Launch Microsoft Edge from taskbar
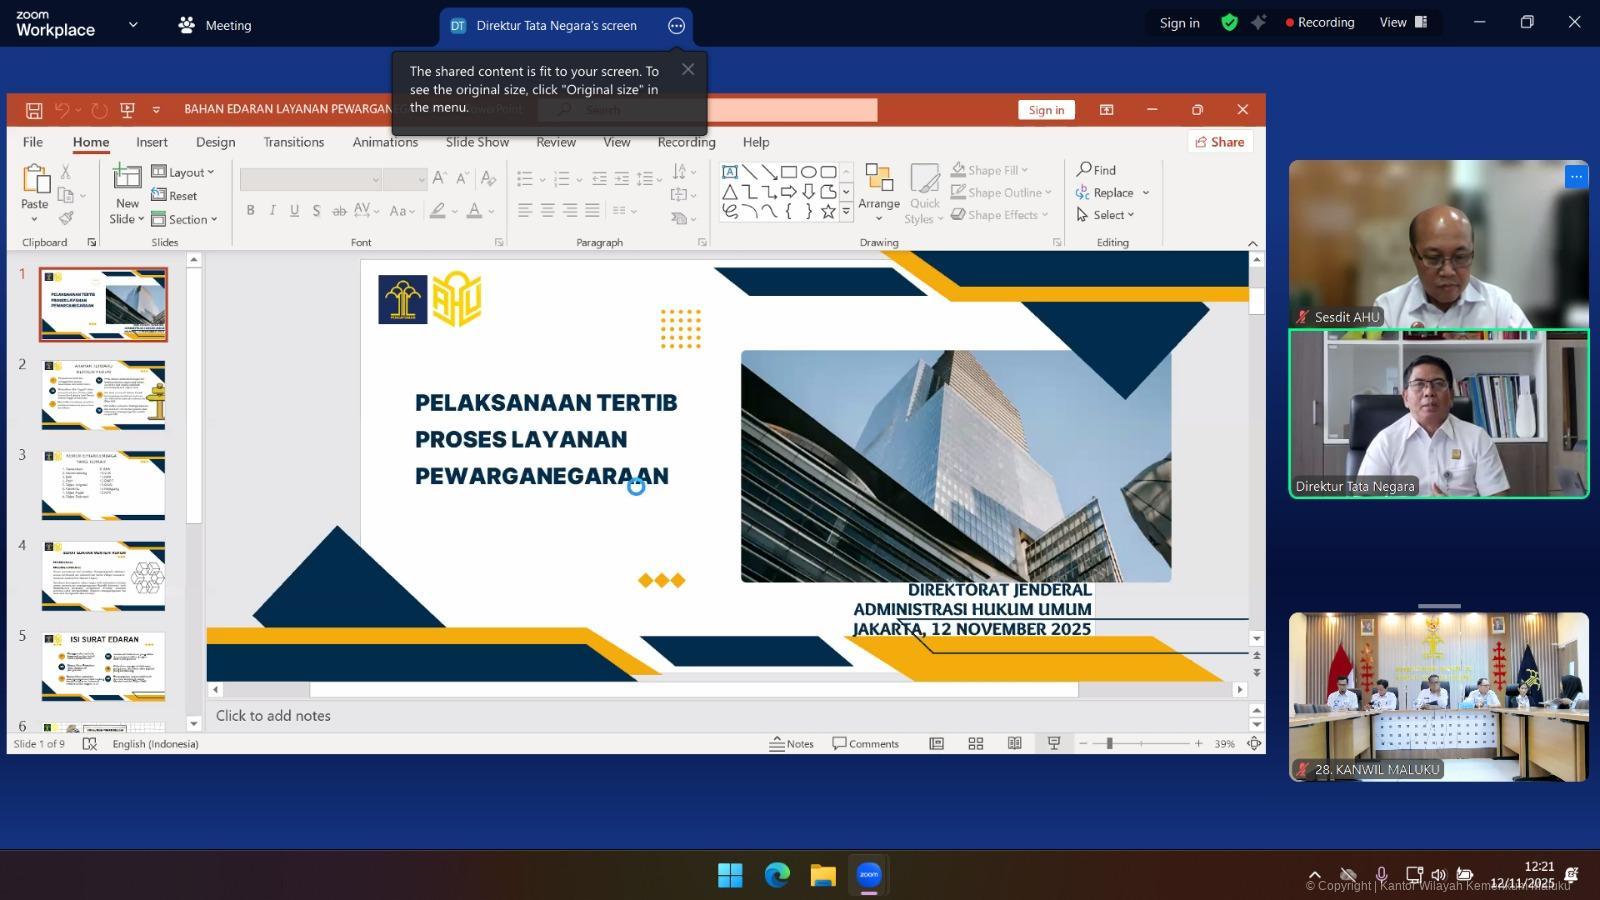 tap(777, 875)
